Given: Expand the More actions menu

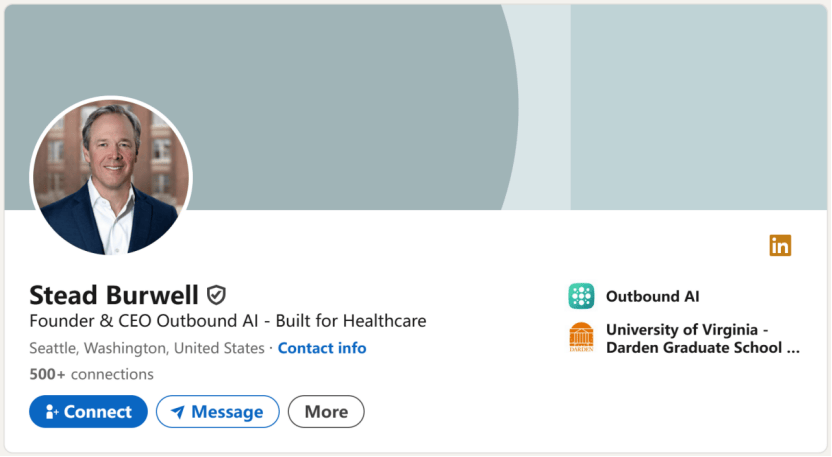Looking at the screenshot, I should (326, 411).
